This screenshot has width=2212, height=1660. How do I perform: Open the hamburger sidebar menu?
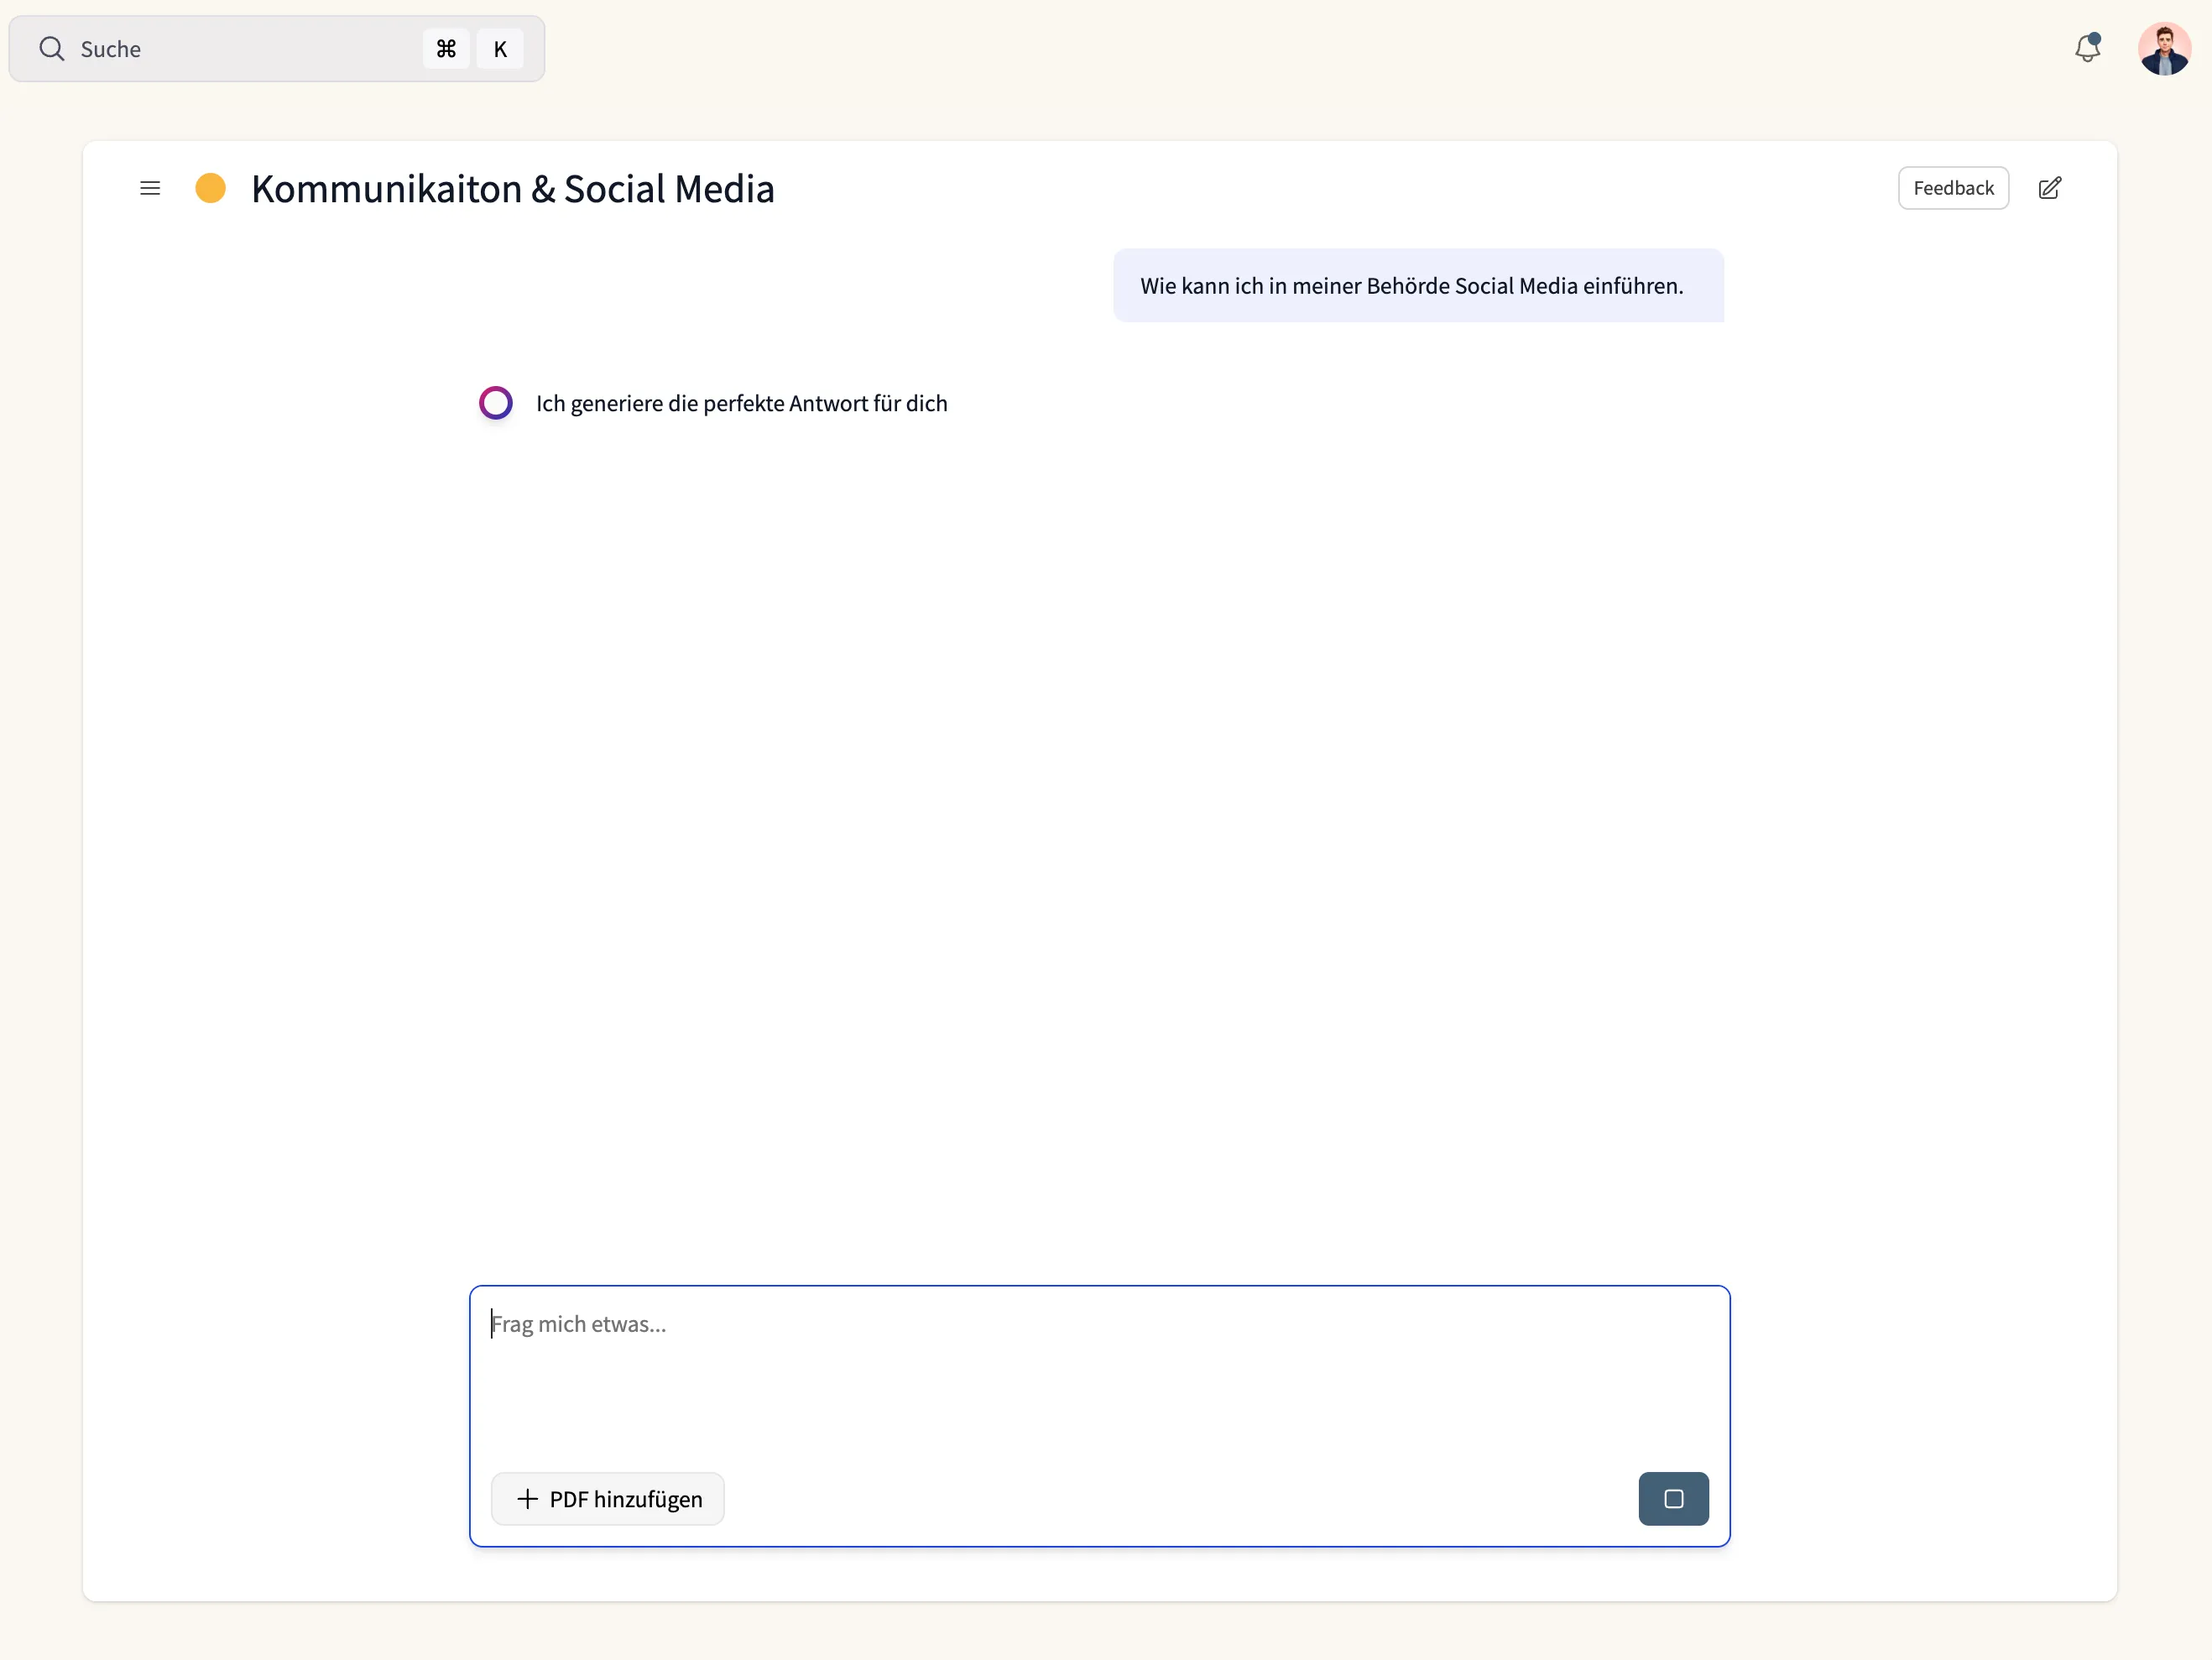(x=150, y=188)
